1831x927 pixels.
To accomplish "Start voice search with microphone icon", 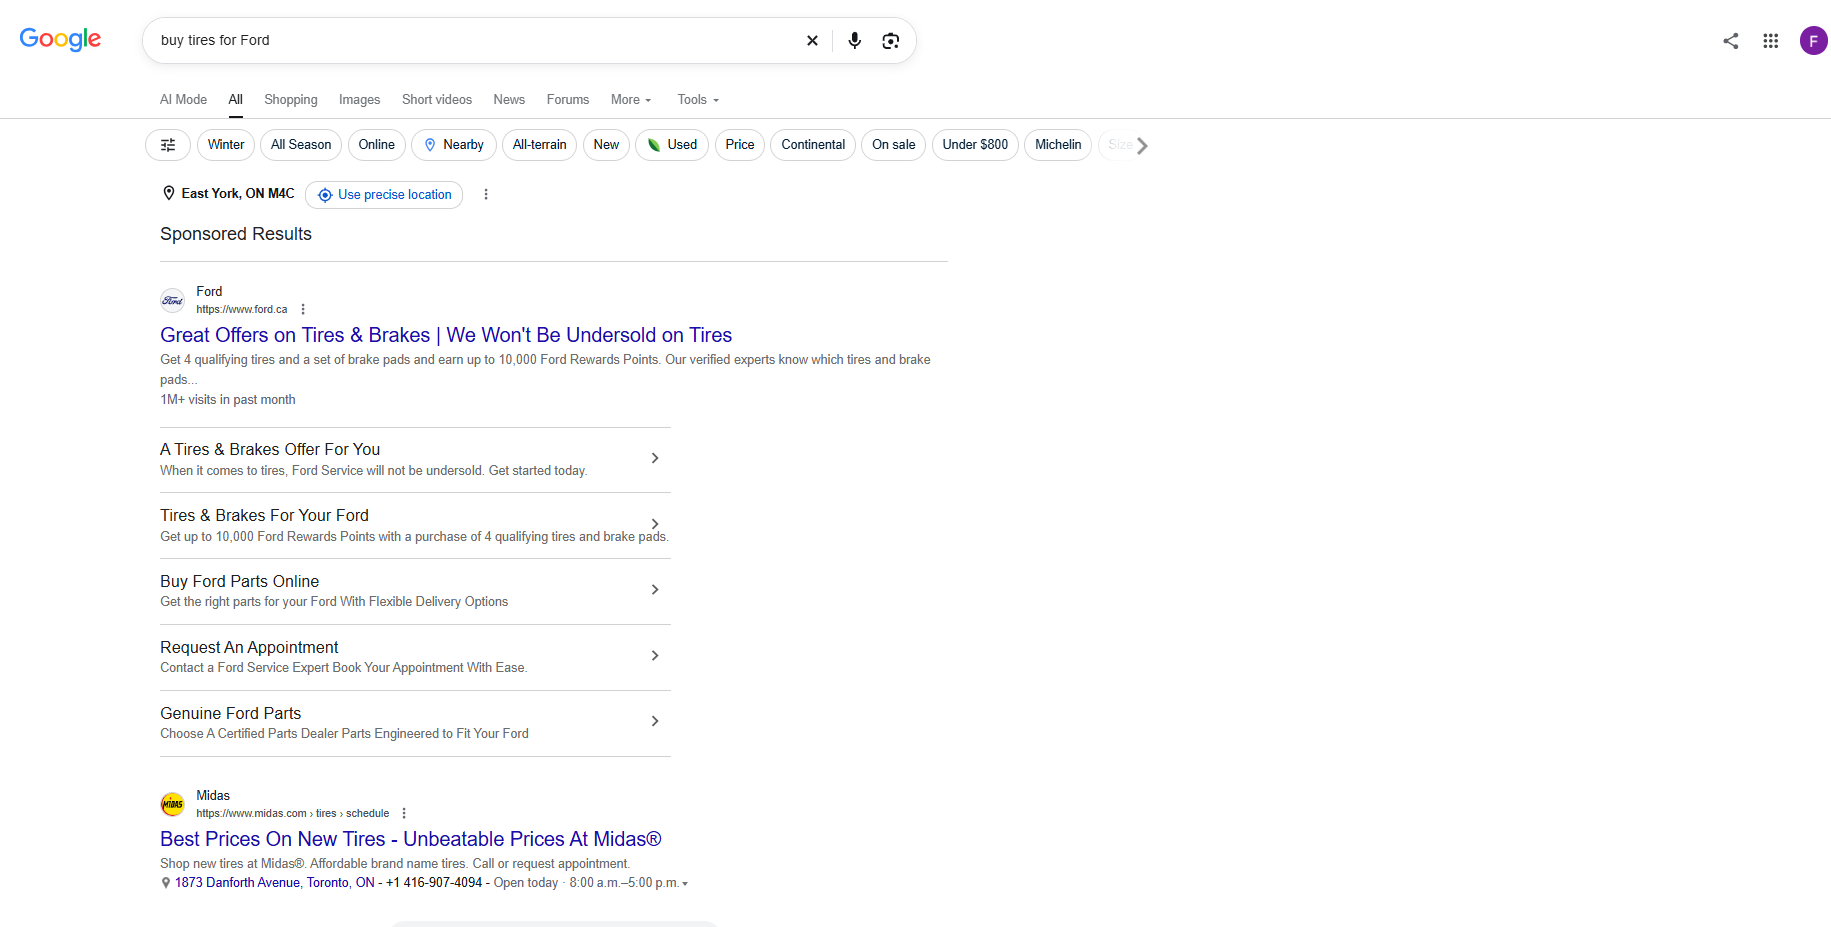I will [x=854, y=41].
